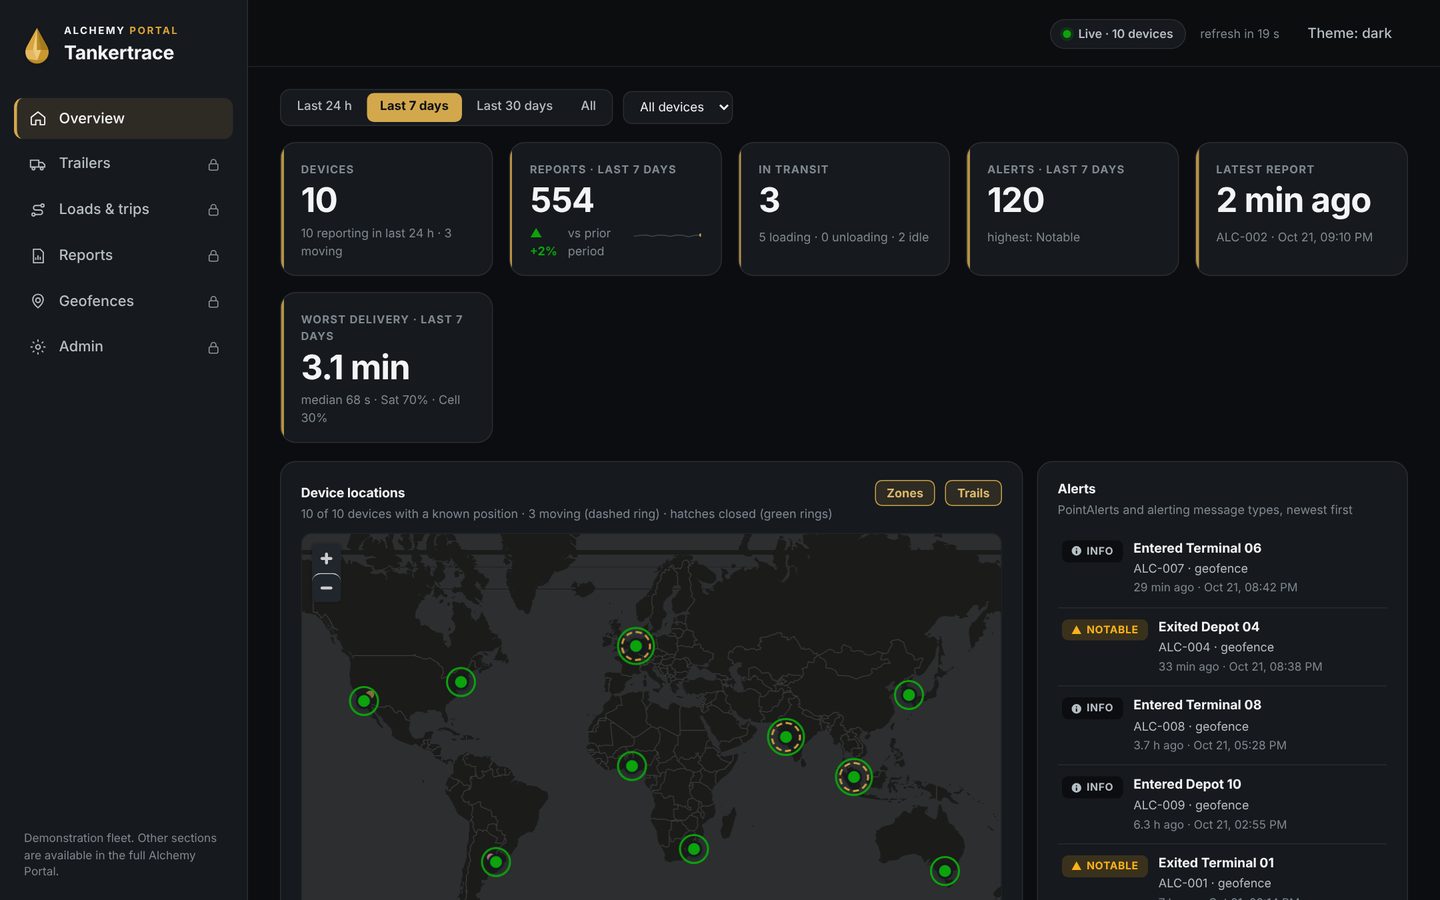The height and width of the screenshot is (900, 1440).
Task: Select the Last 7 days range
Action: 414,106
